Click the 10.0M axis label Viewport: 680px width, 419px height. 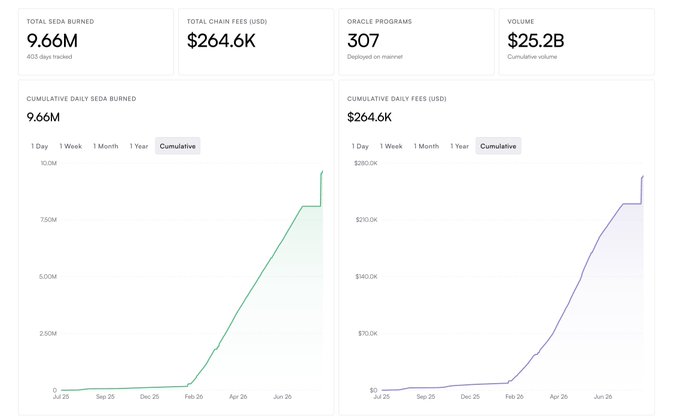pos(49,163)
